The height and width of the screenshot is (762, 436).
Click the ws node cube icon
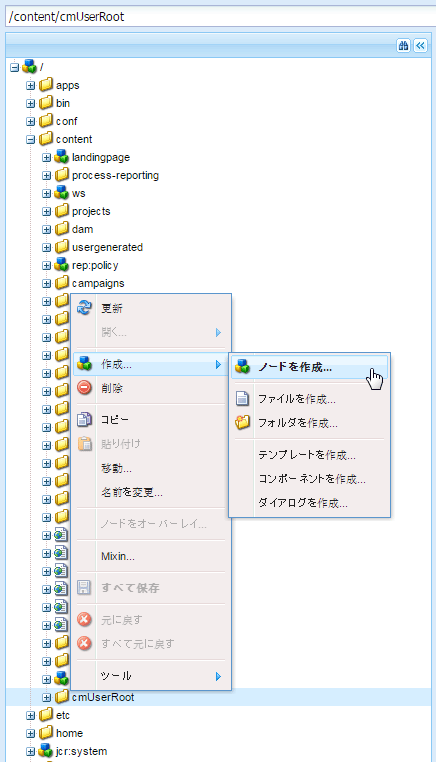62,193
